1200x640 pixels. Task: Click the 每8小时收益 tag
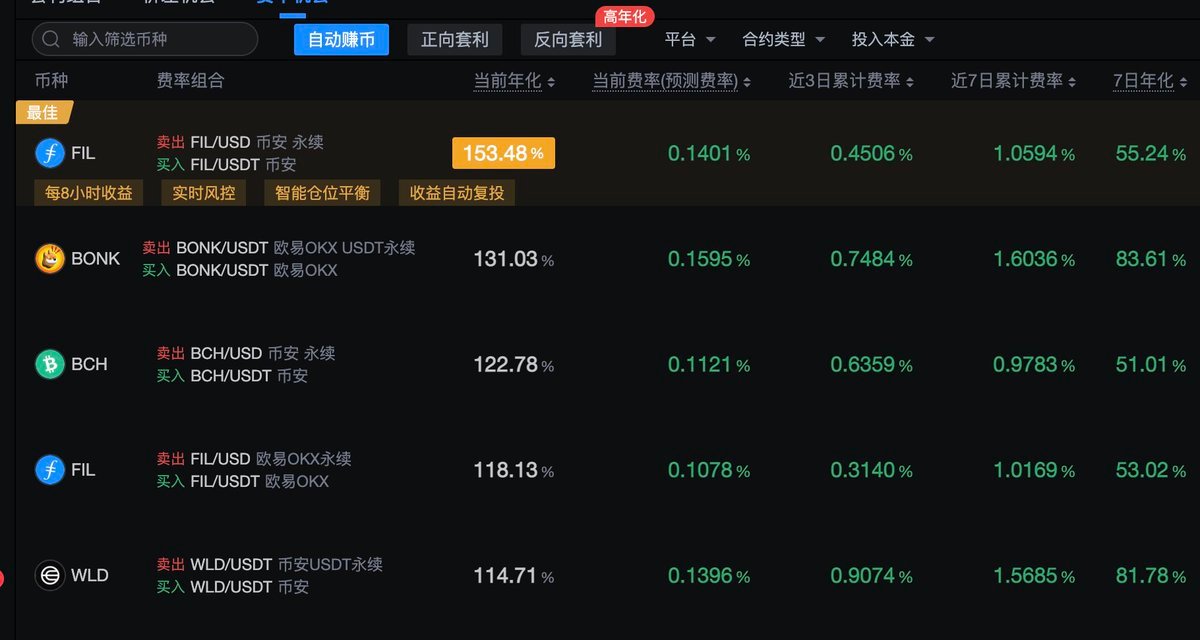pos(89,193)
